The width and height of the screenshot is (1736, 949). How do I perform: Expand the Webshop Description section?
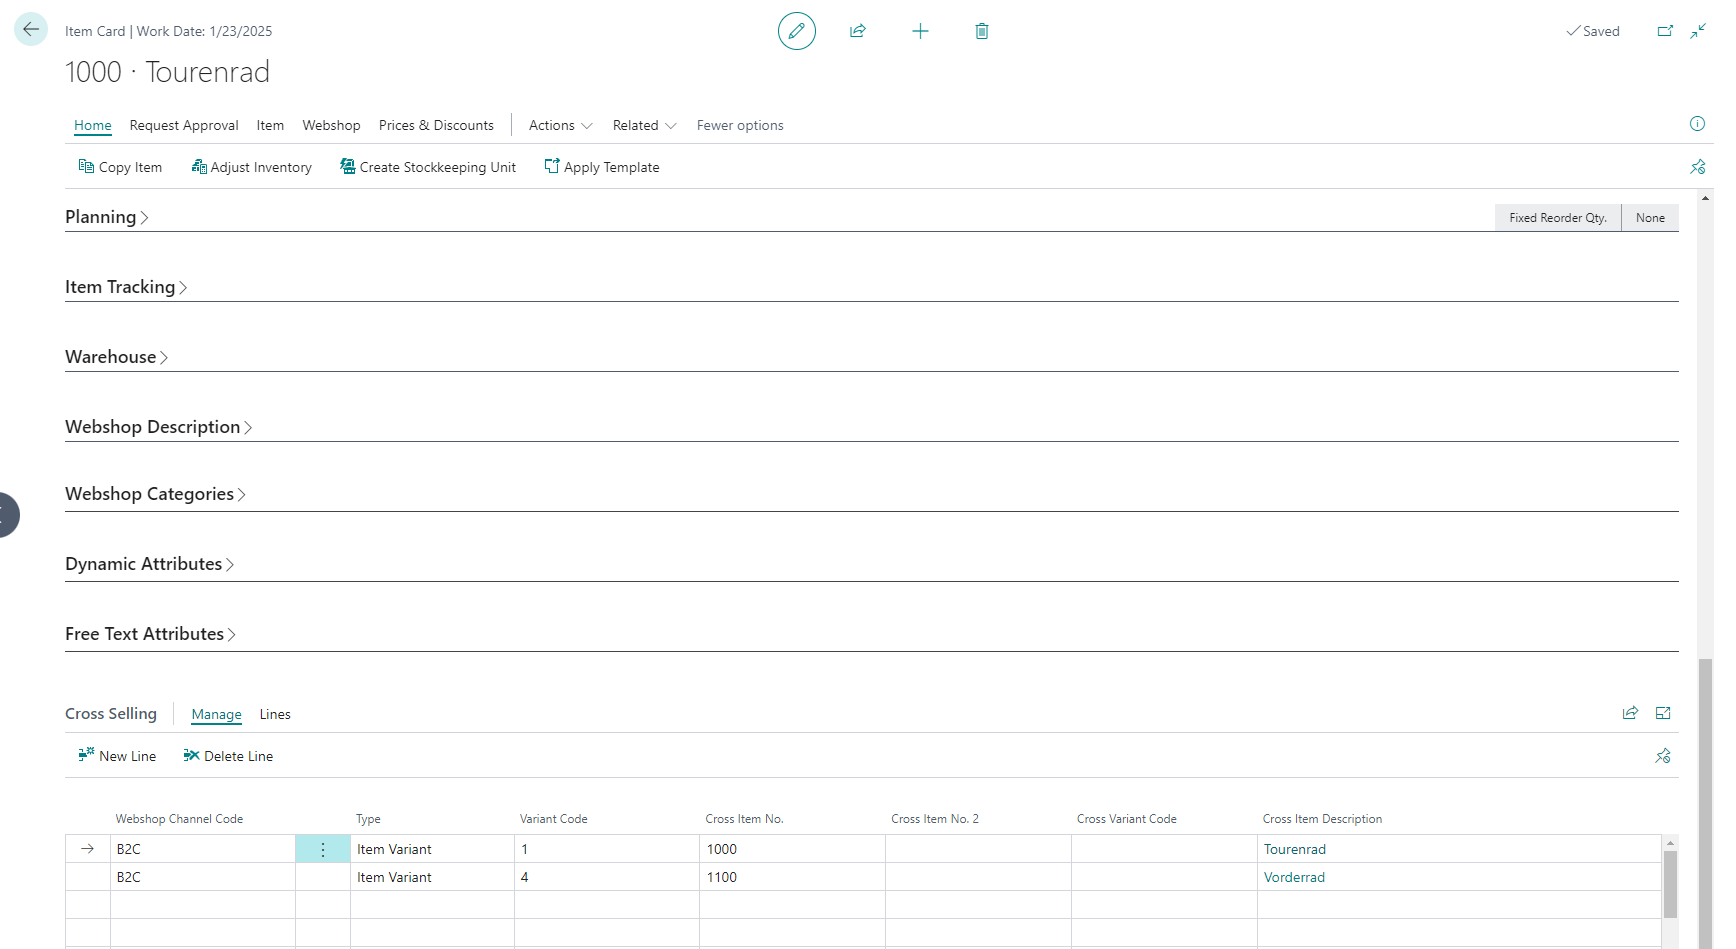tap(159, 427)
